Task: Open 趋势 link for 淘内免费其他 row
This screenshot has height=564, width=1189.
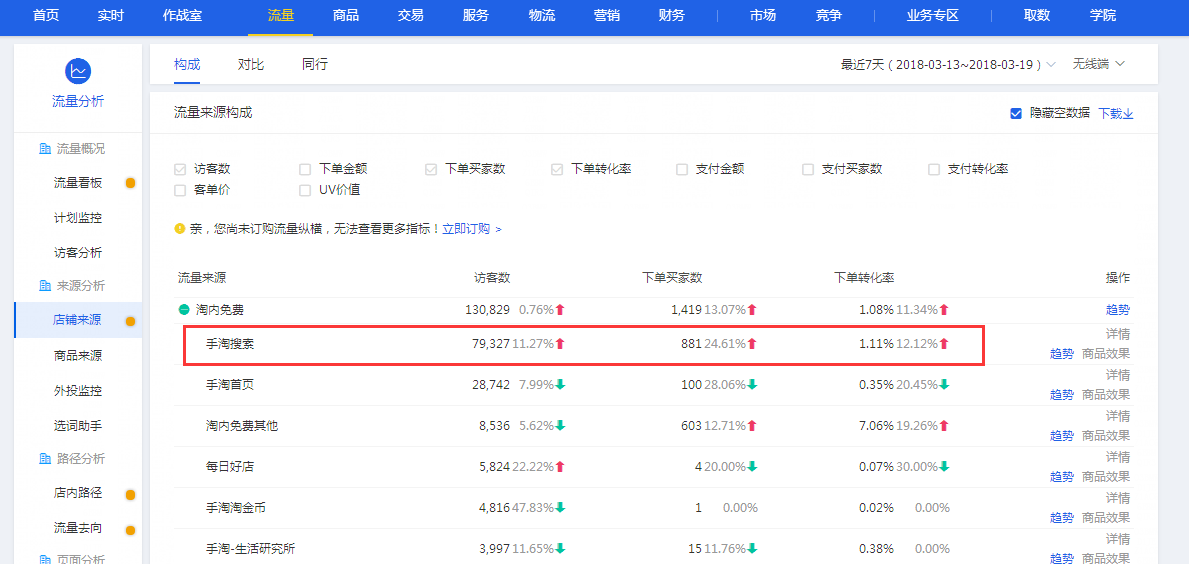Action: point(1062,435)
